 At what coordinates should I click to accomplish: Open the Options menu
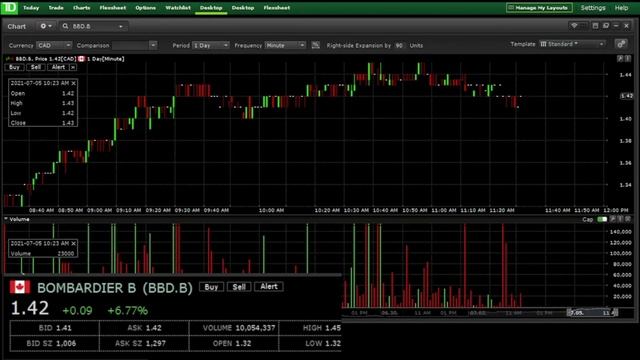(x=145, y=8)
